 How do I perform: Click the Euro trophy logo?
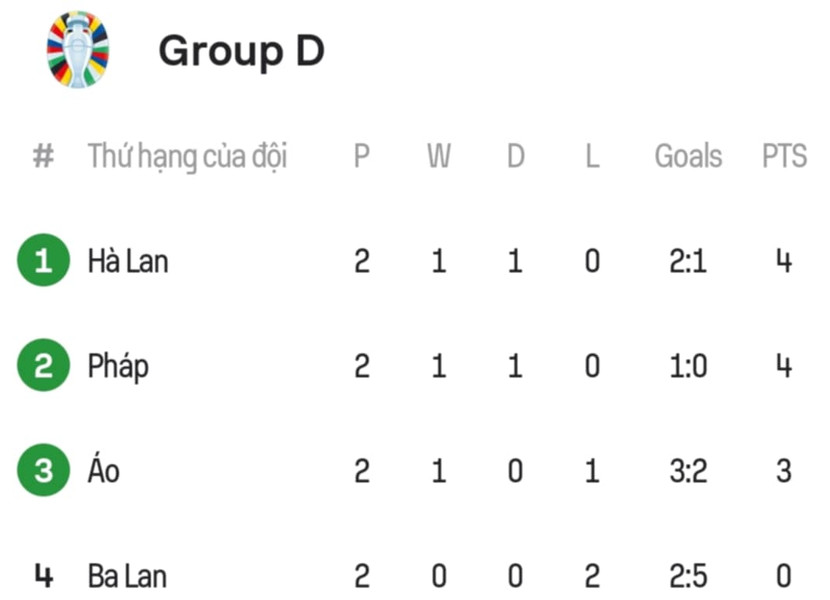coord(78,49)
